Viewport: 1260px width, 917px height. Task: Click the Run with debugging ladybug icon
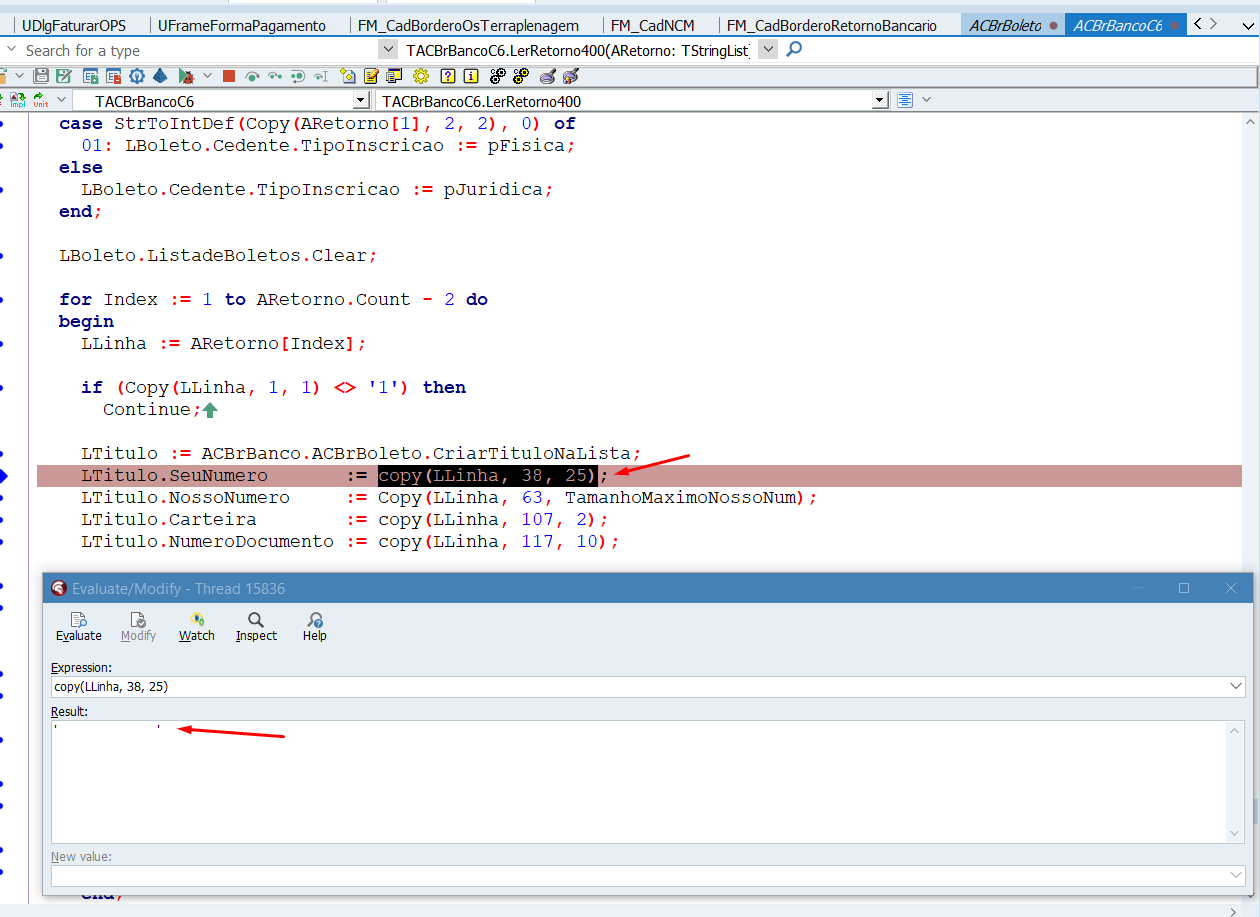(186, 76)
